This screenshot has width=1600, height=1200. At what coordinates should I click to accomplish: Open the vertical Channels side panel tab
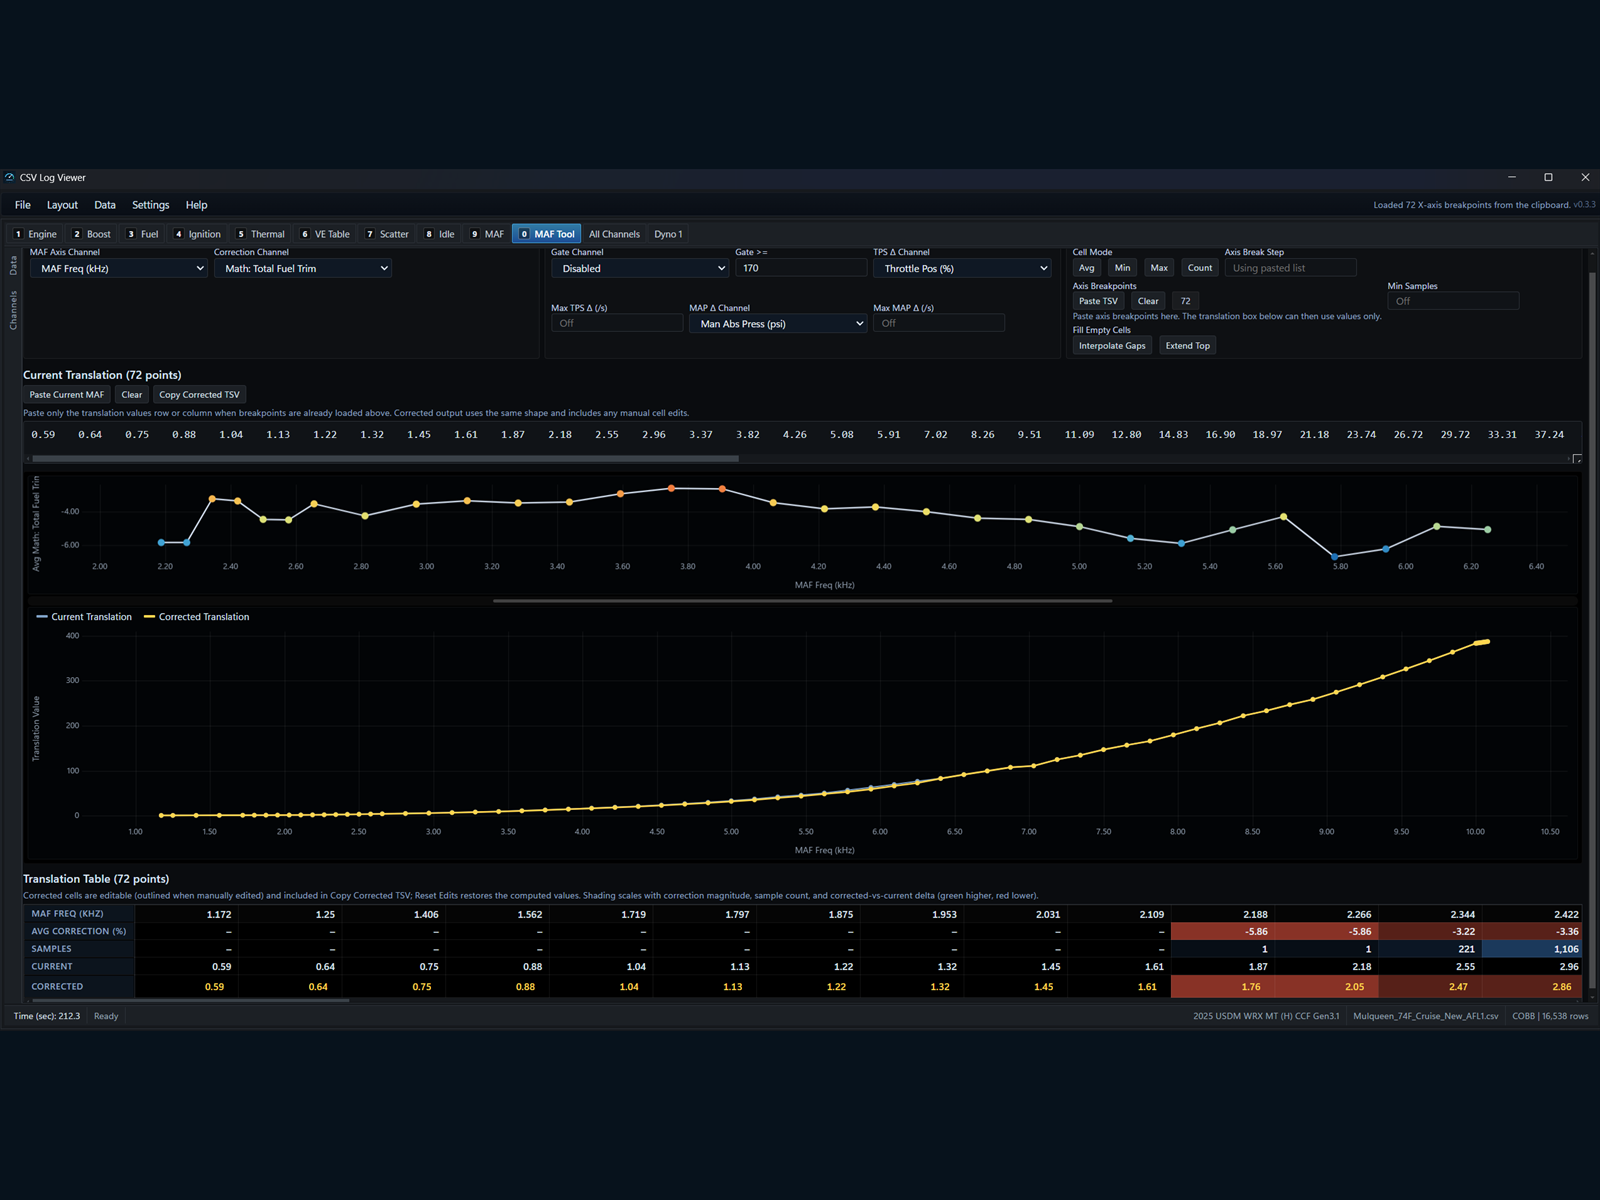coord(13,310)
